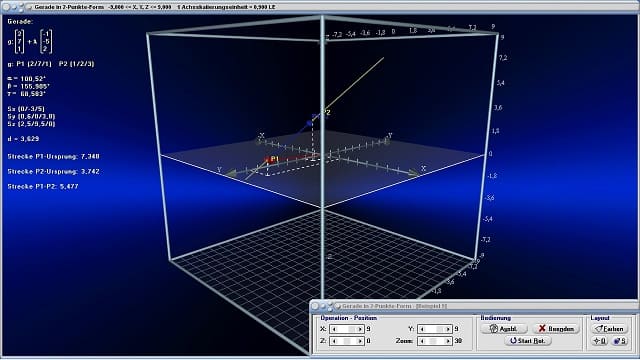Click the Sz intersection point text

31,123
